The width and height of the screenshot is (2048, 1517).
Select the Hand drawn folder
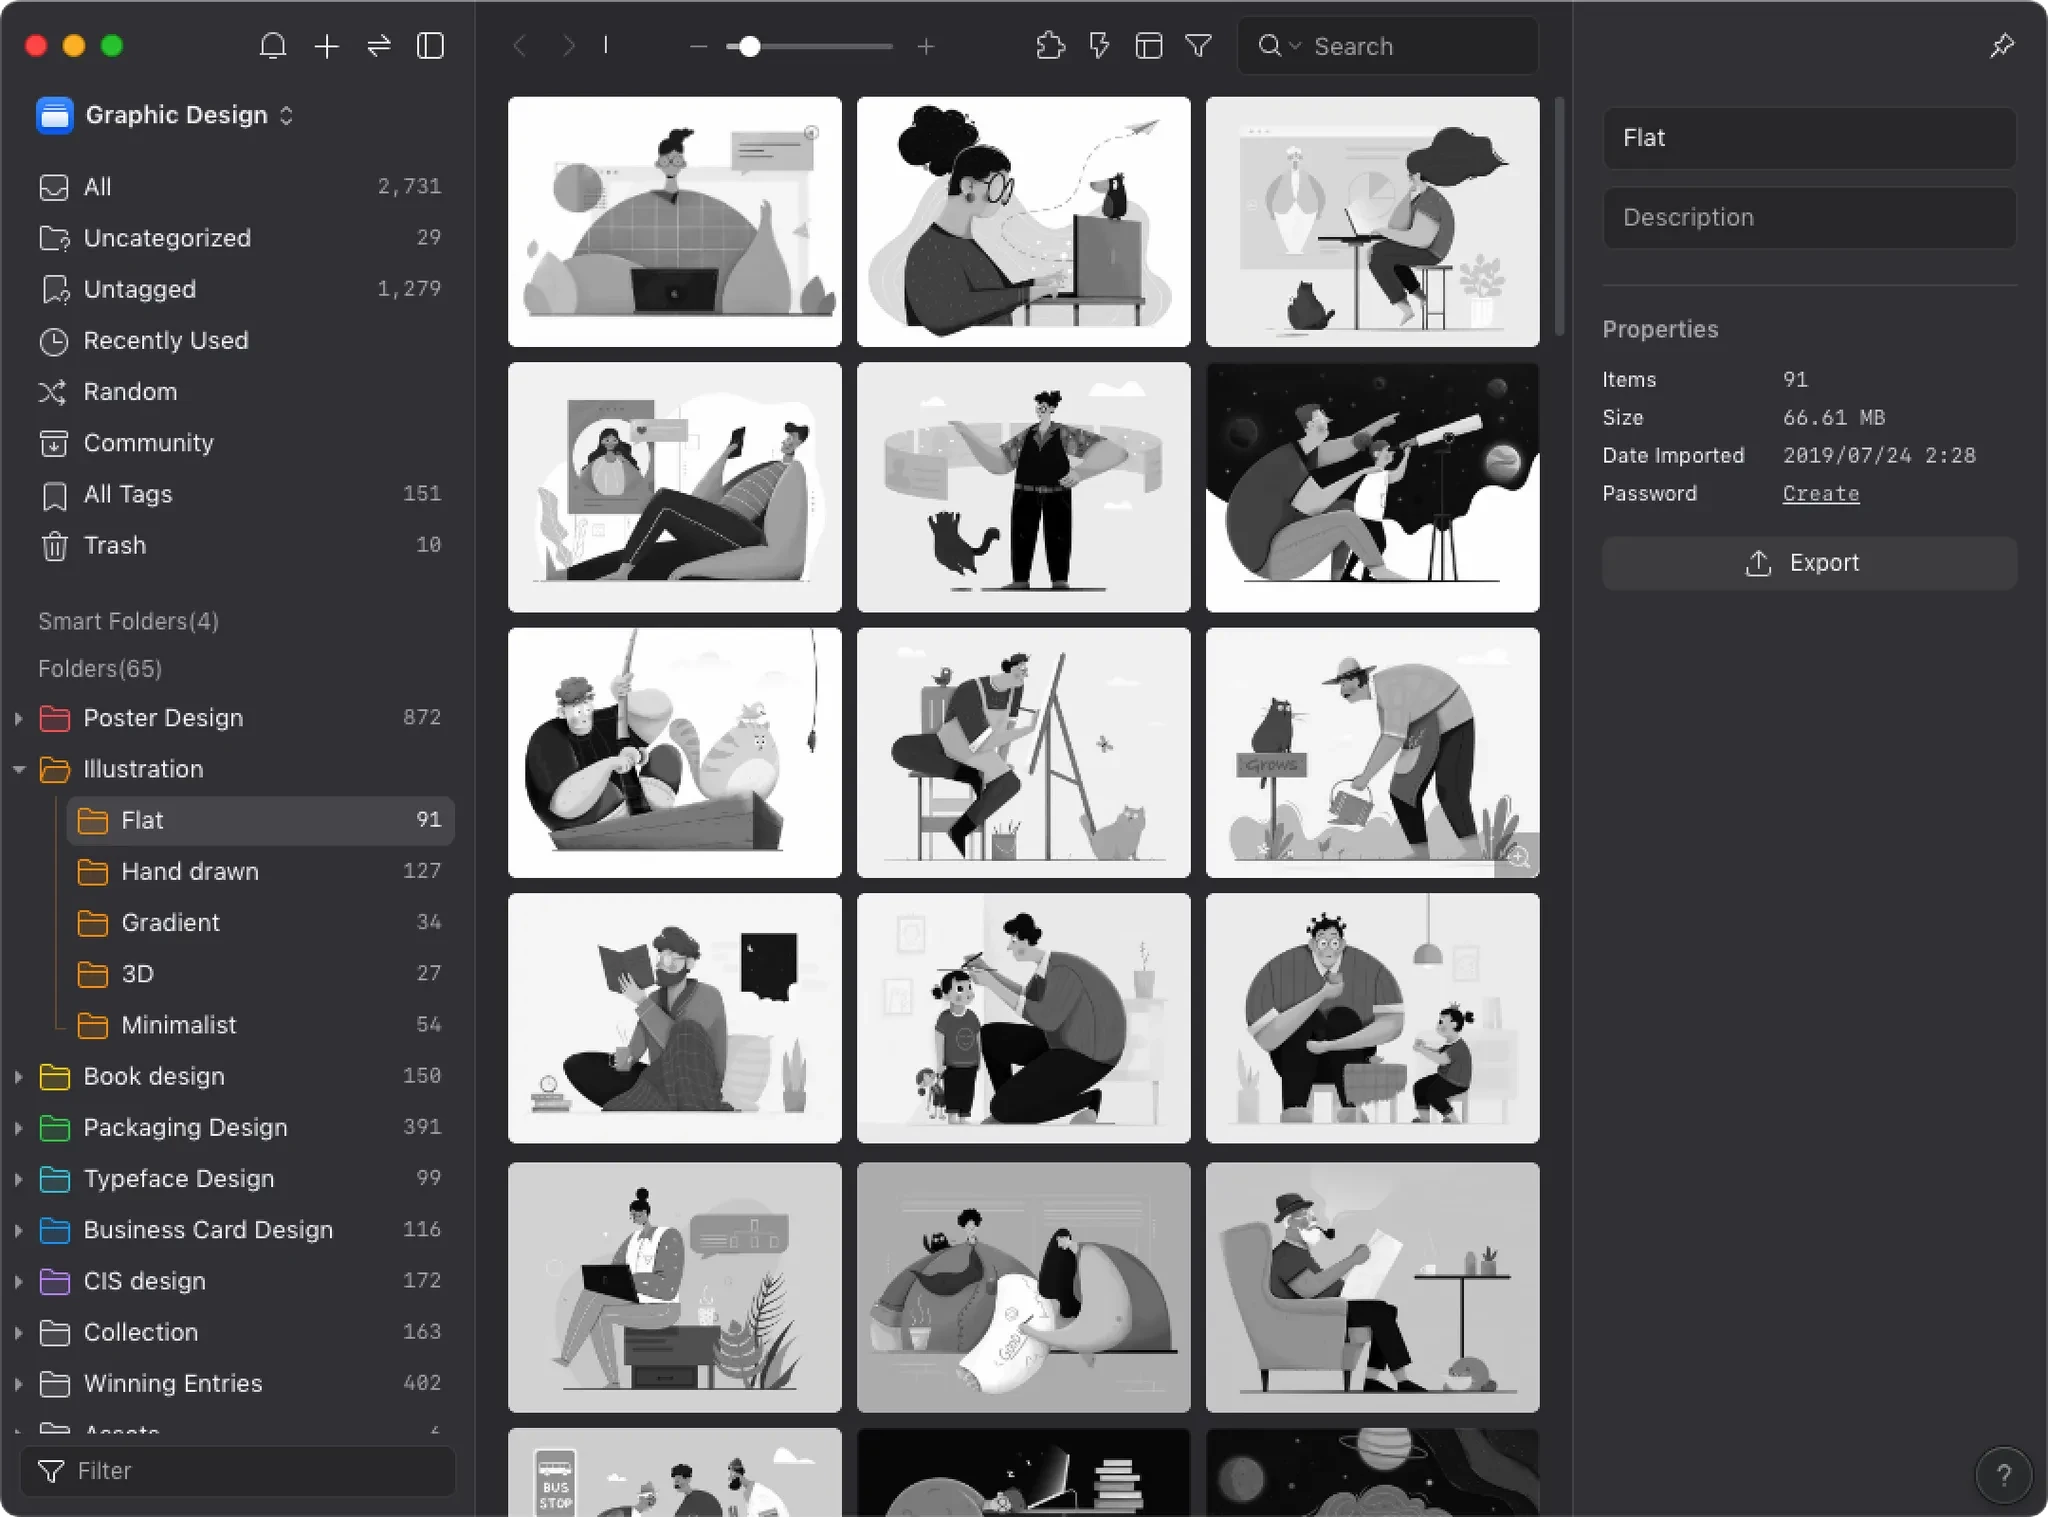pos(260,871)
